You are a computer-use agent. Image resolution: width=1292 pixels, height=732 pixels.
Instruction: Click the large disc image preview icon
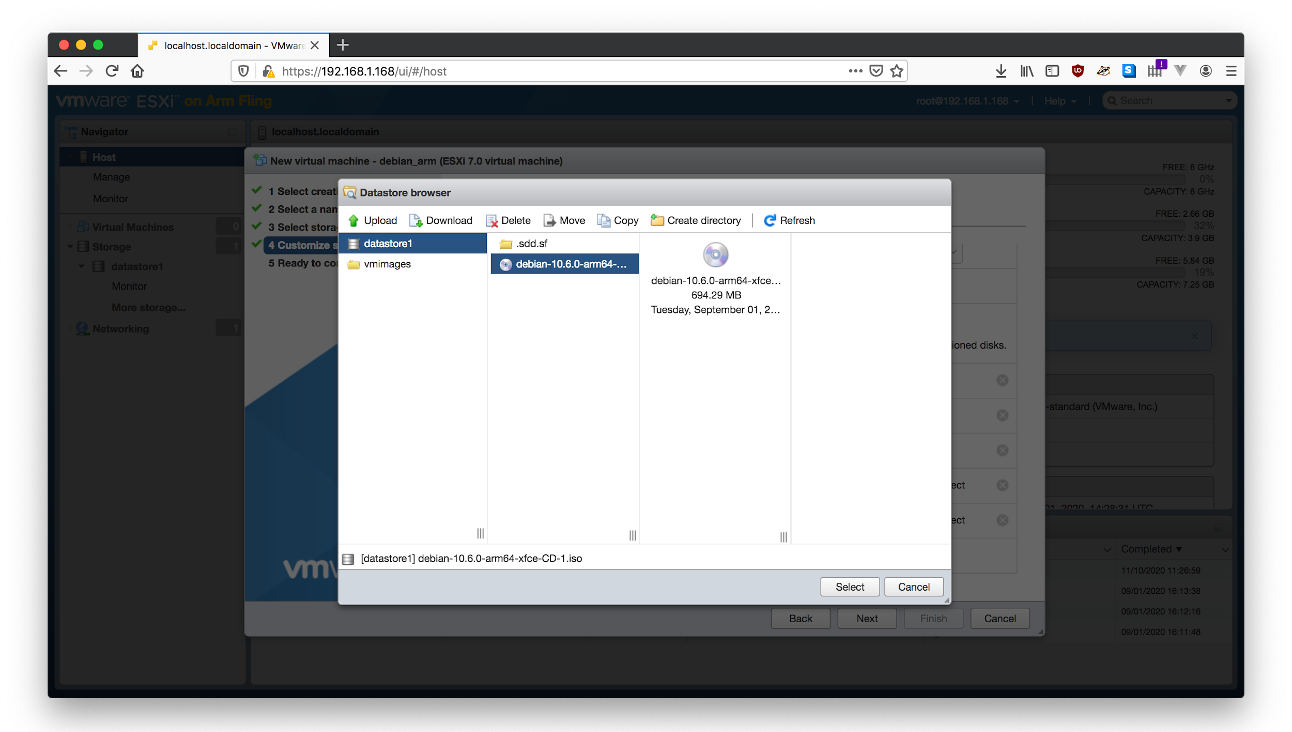click(x=716, y=254)
